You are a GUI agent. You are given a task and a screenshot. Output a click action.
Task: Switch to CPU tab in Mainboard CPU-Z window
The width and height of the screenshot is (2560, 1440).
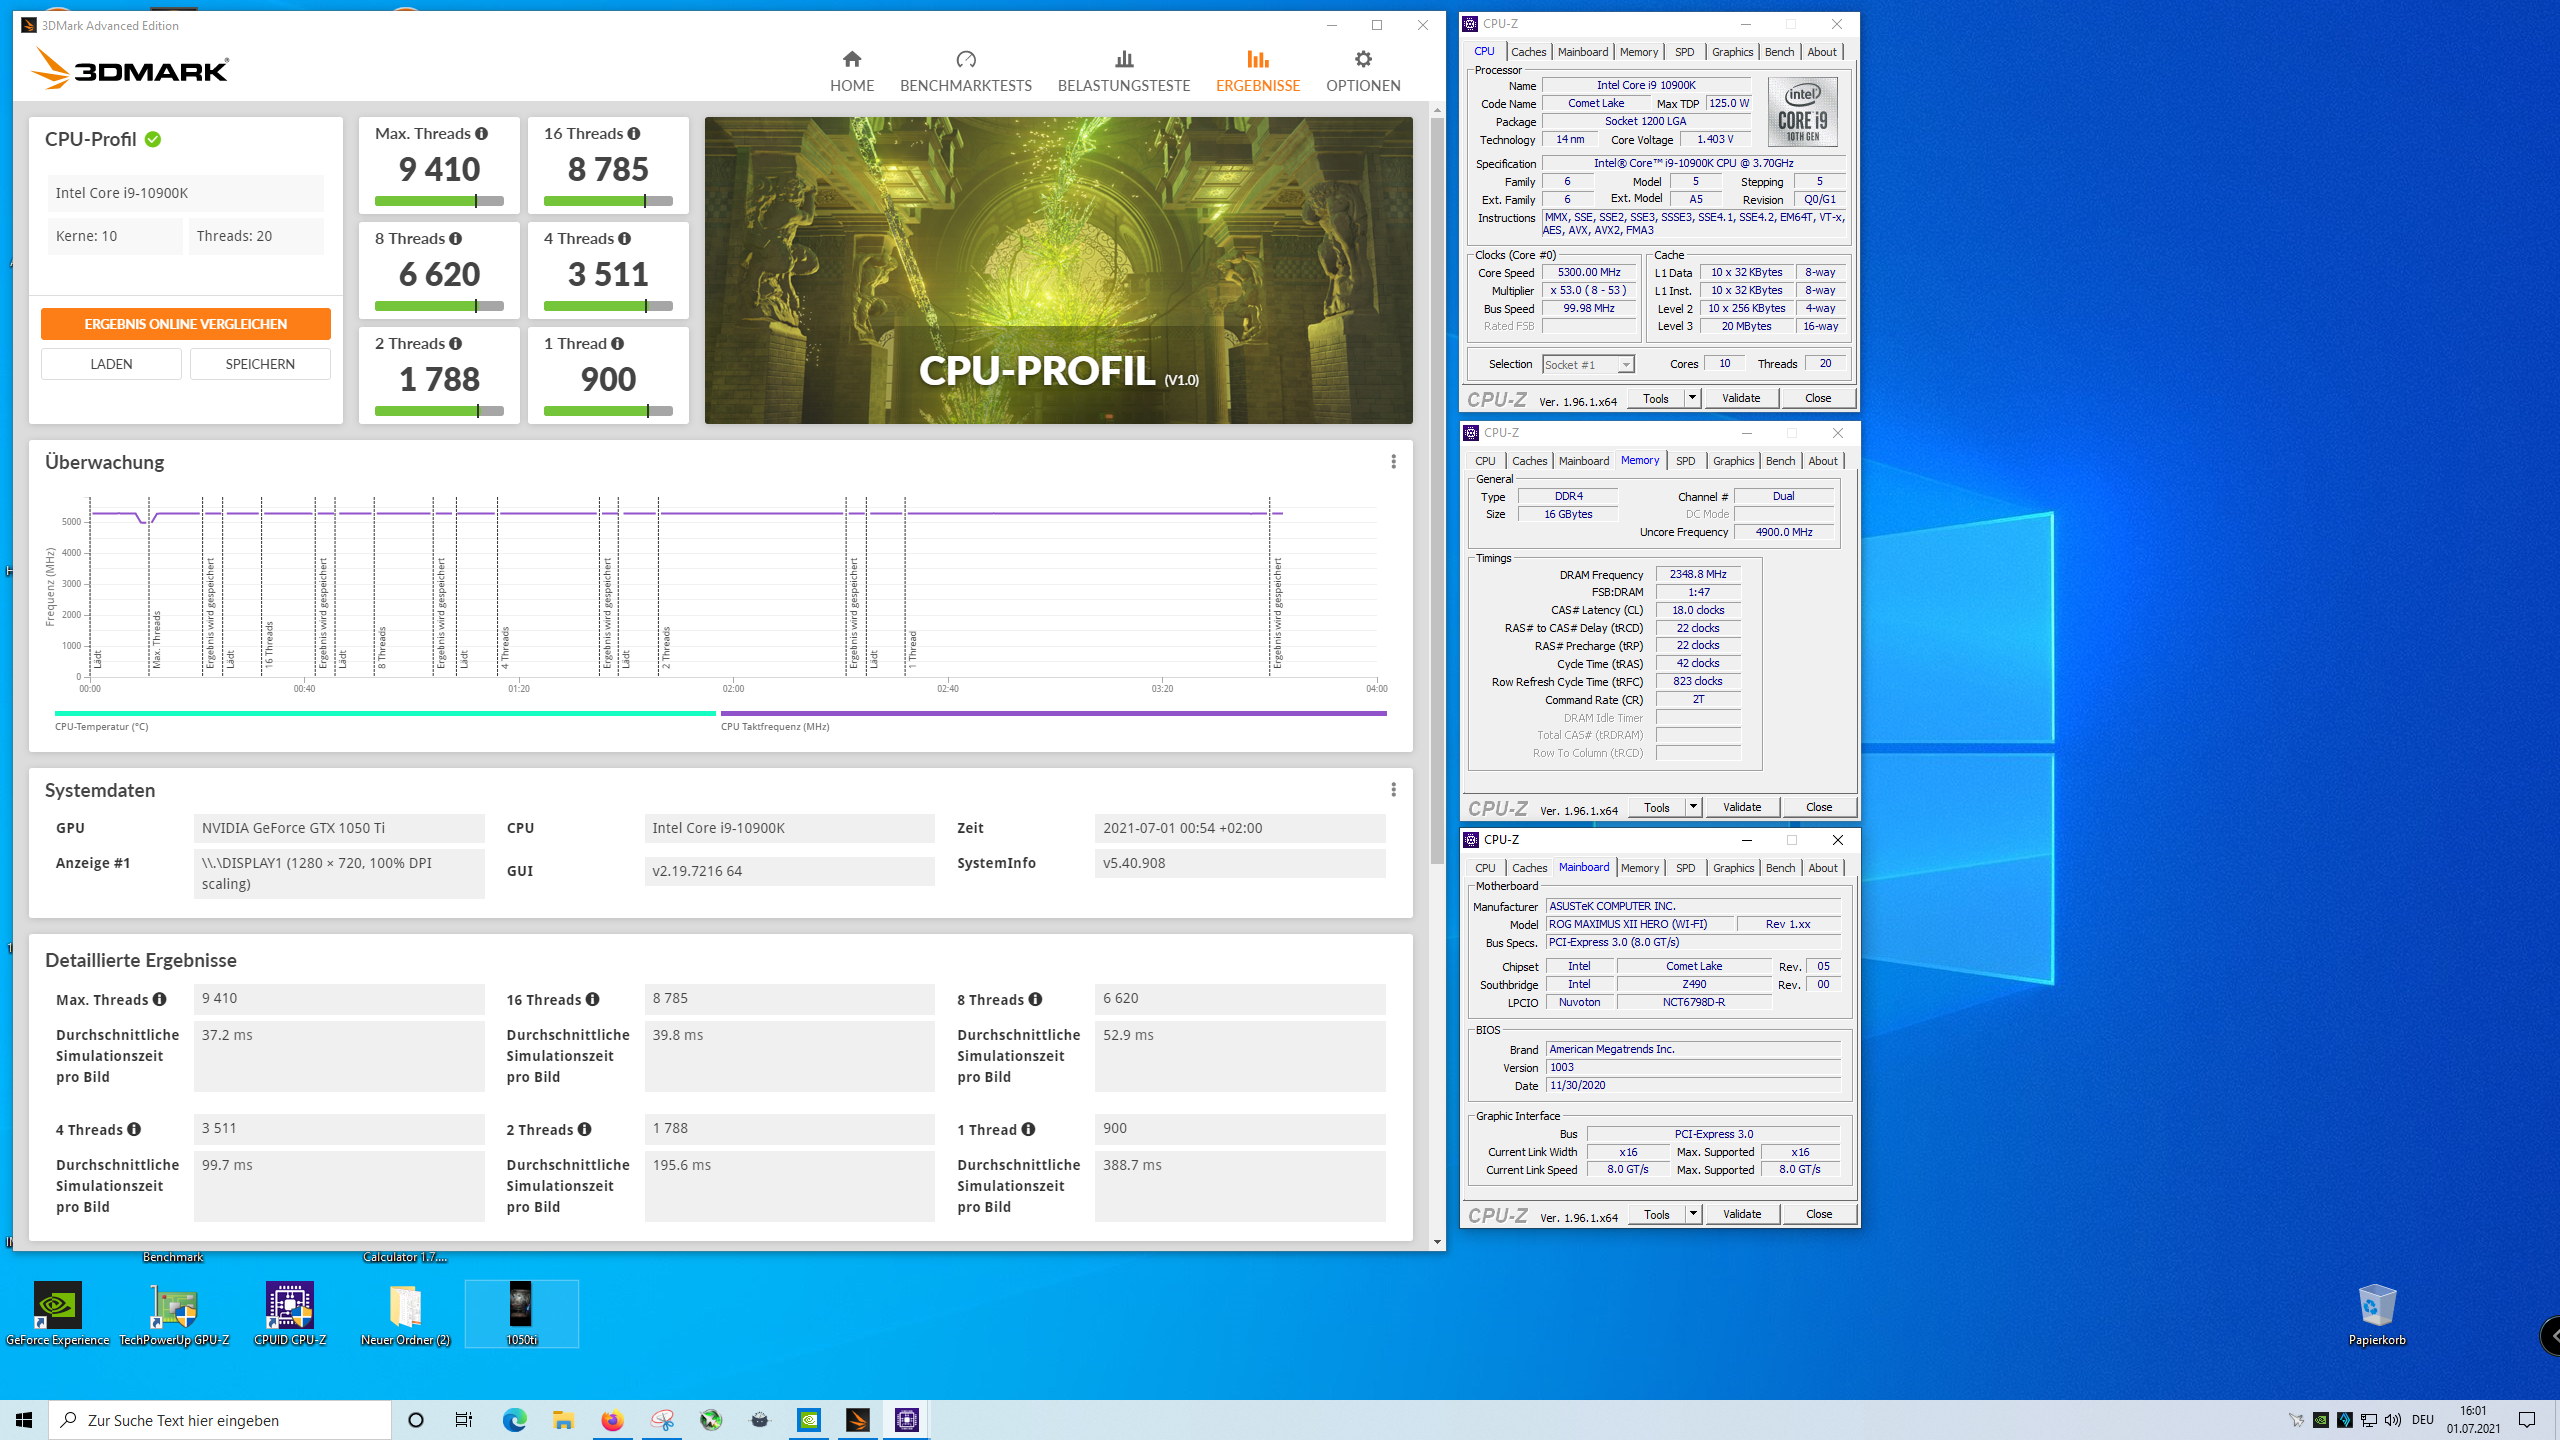(1485, 868)
